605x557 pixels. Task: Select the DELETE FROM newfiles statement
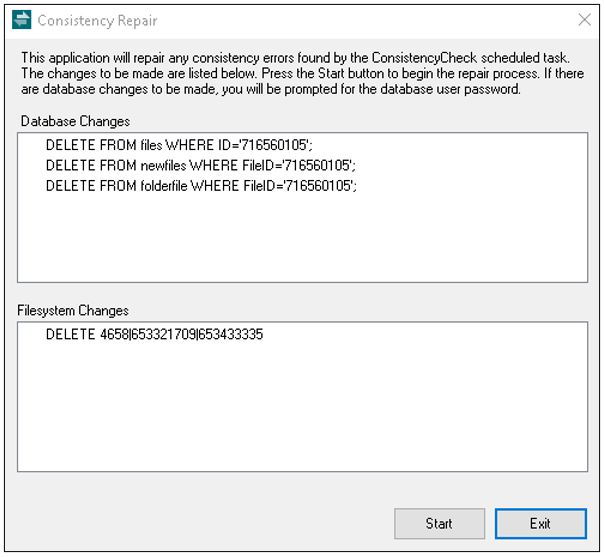point(201,165)
